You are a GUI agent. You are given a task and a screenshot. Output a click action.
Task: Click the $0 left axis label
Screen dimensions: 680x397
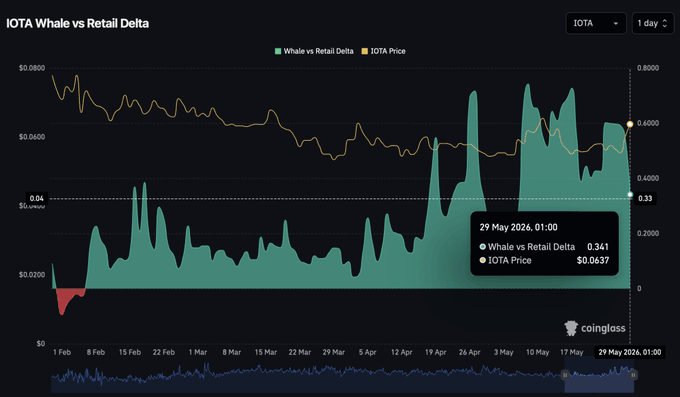pos(40,344)
